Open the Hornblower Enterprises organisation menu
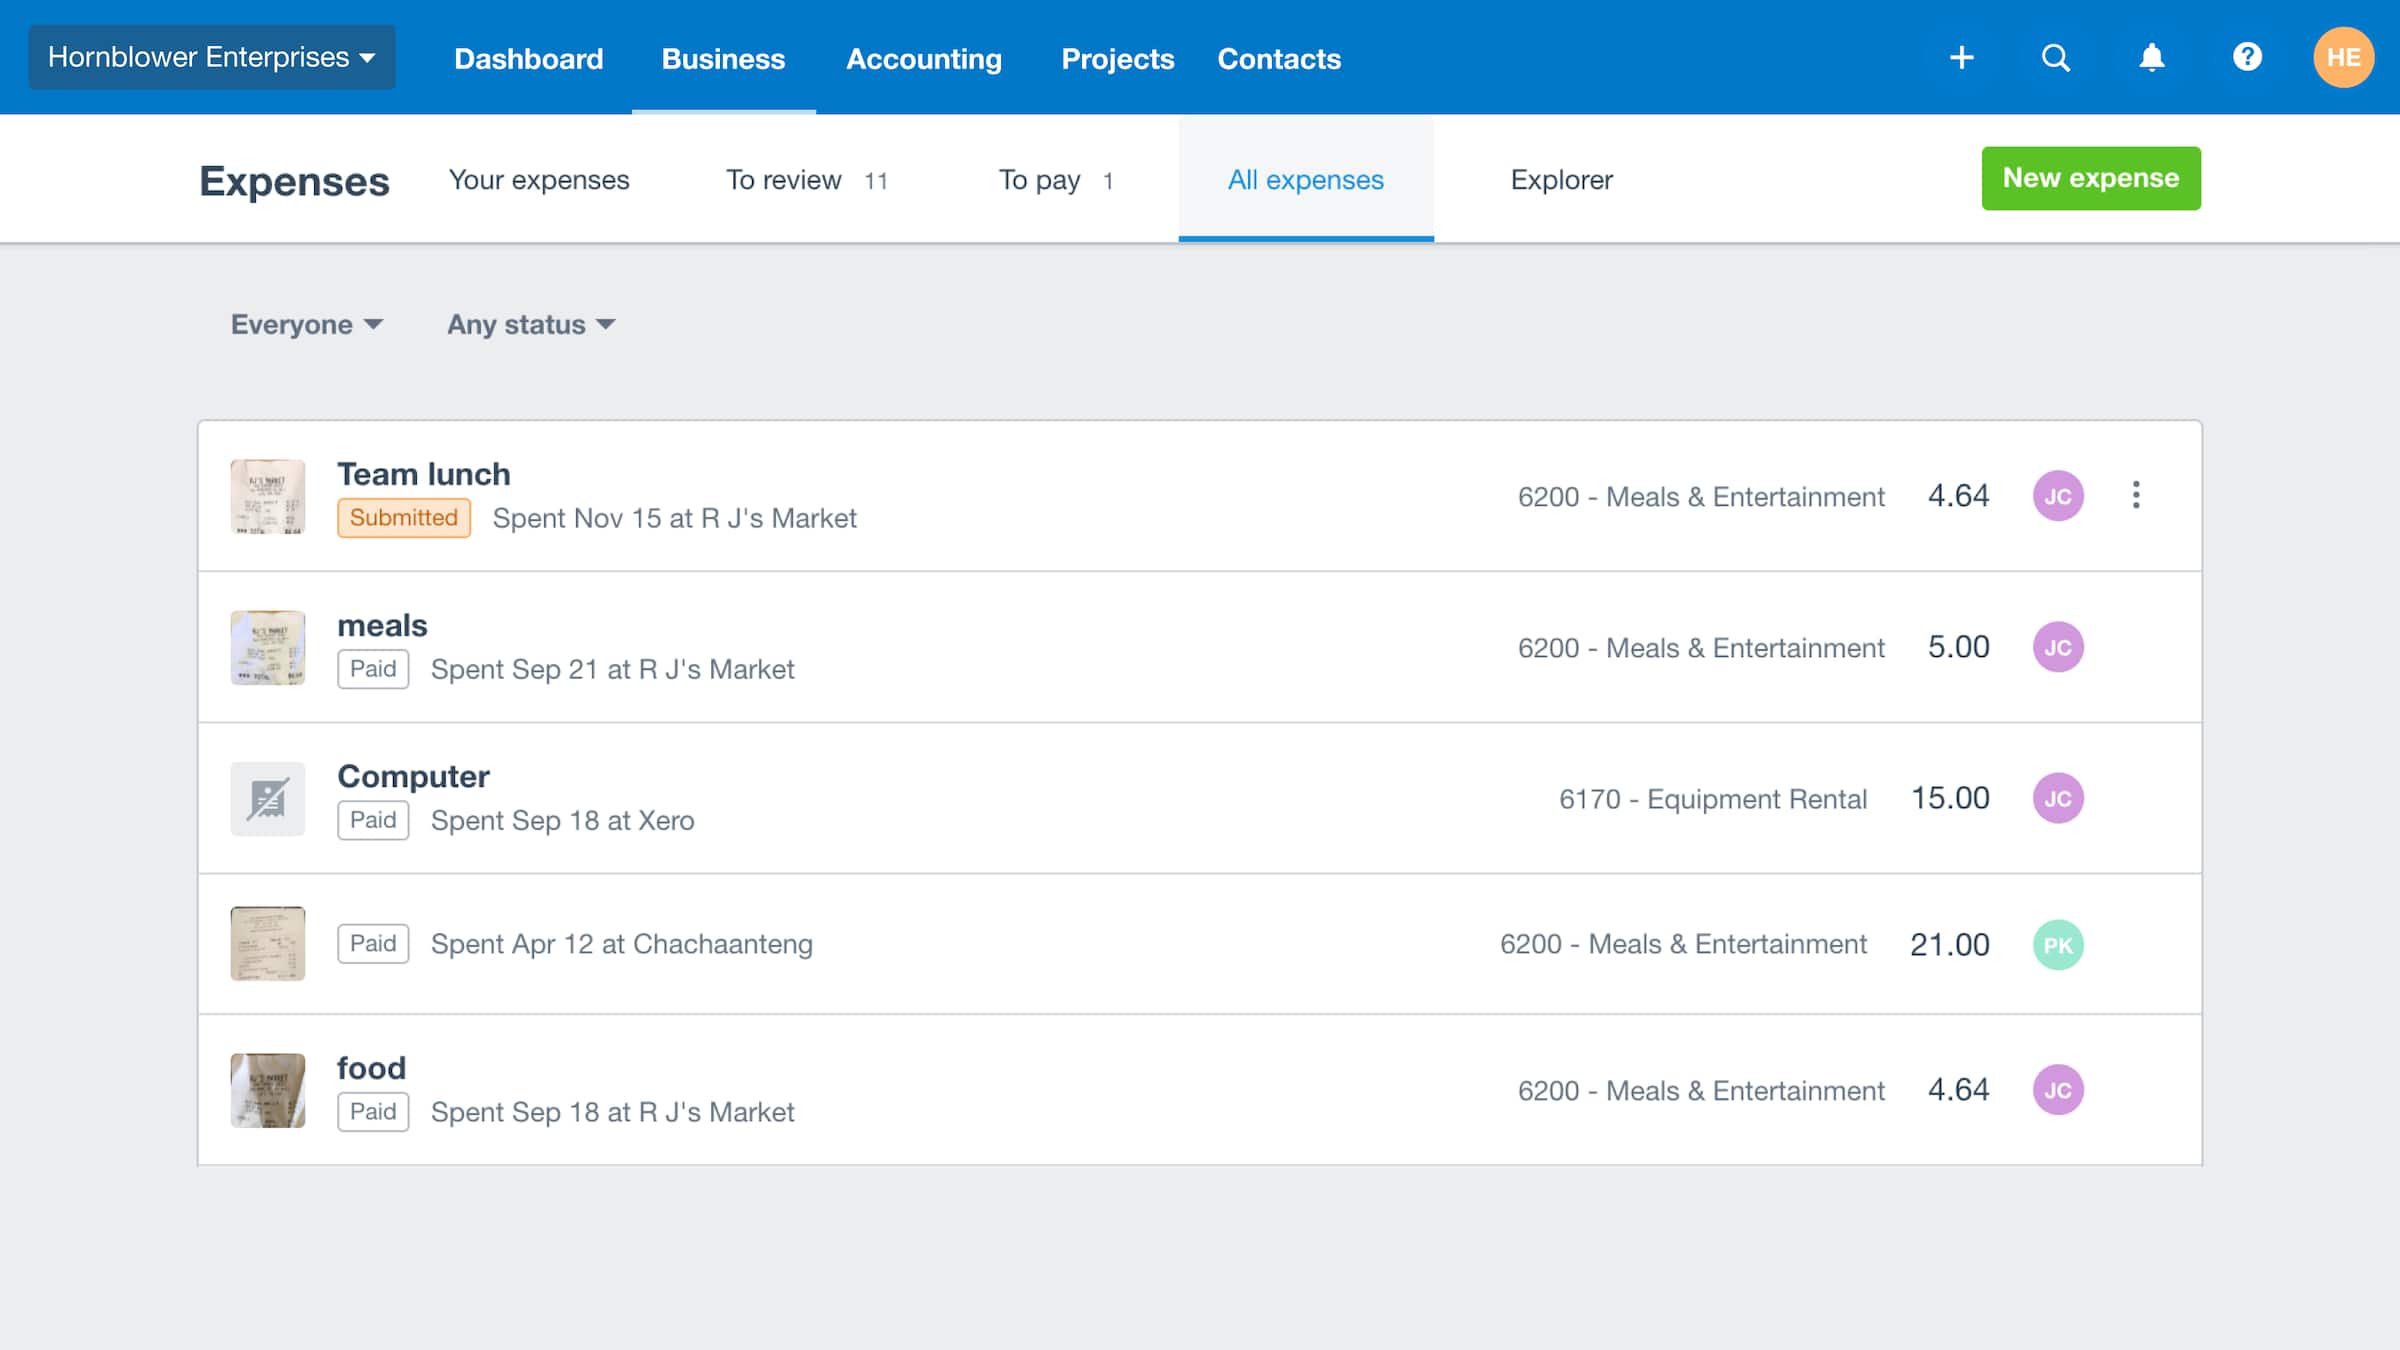The height and width of the screenshot is (1350, 2400). [x=211, y=57]
